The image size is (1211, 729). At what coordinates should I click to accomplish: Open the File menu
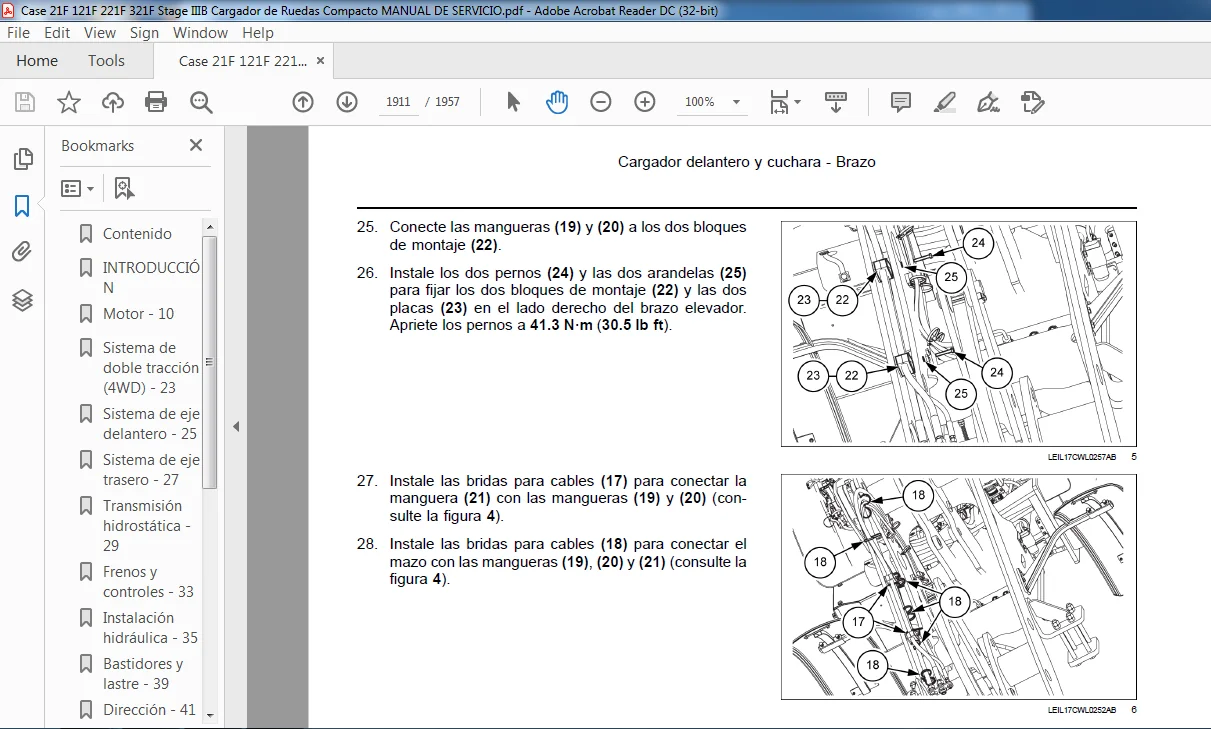19,32
